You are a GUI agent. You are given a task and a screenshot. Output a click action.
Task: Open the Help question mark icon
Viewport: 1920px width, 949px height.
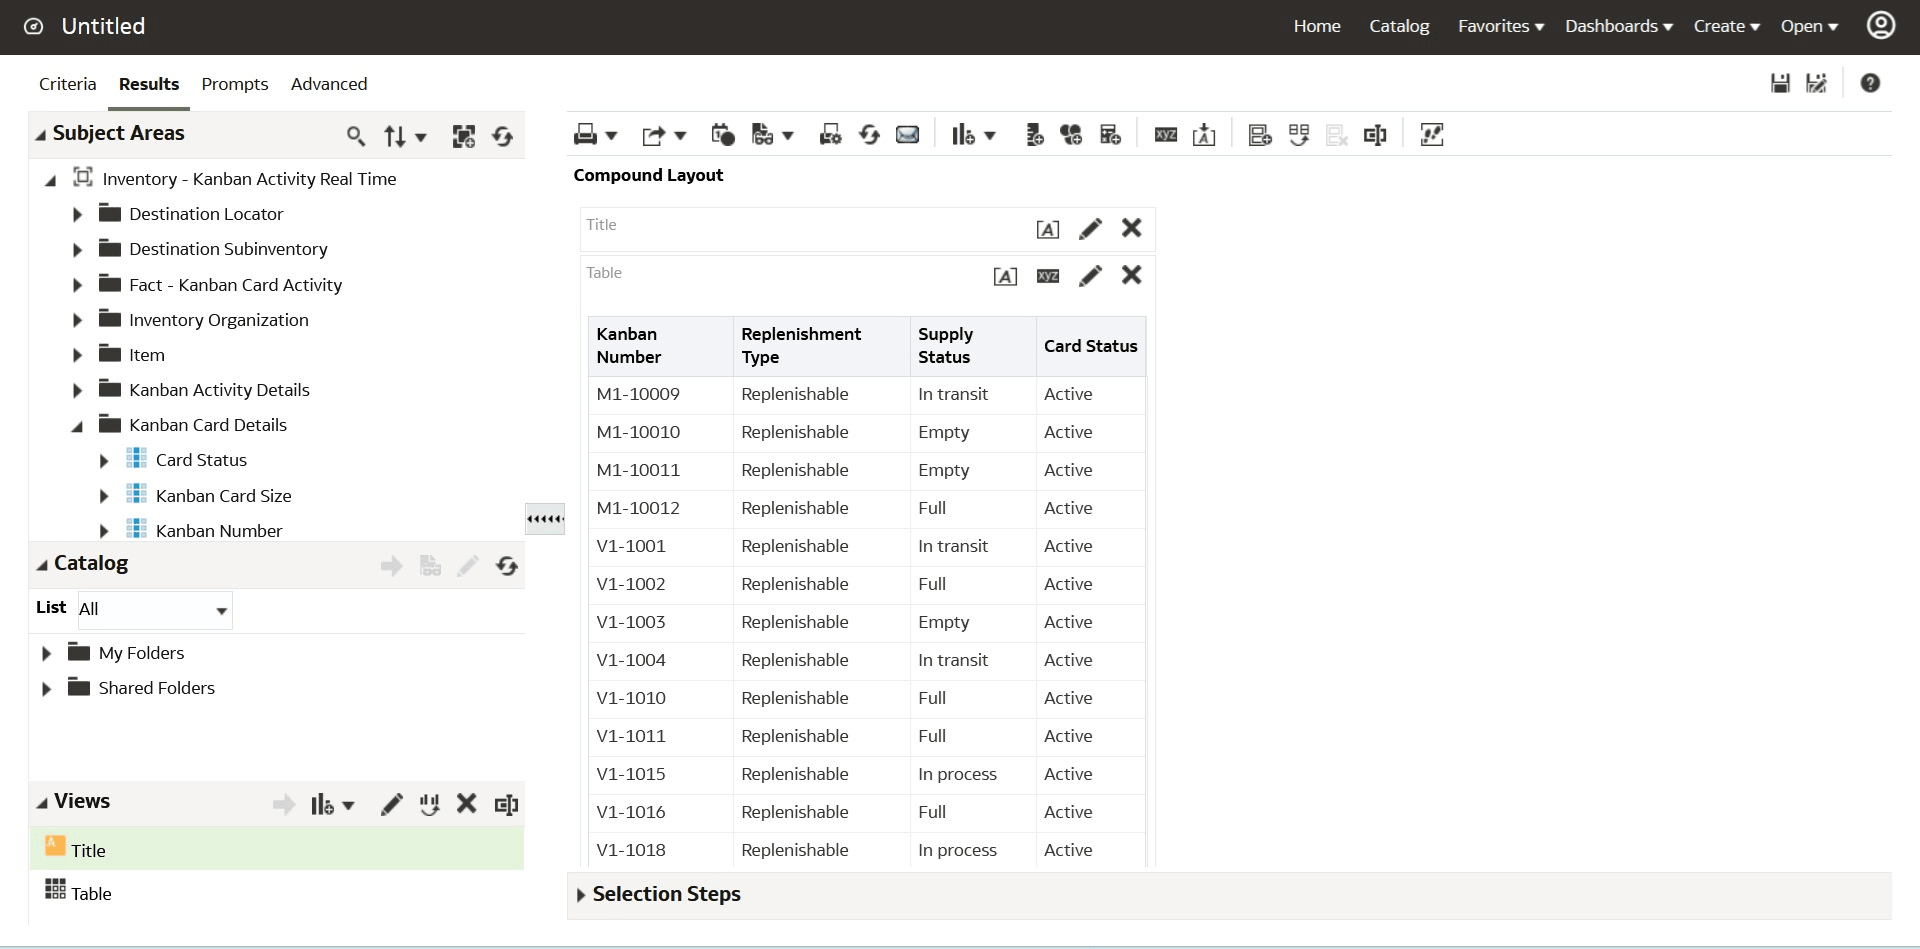(x=1870, y=84)
